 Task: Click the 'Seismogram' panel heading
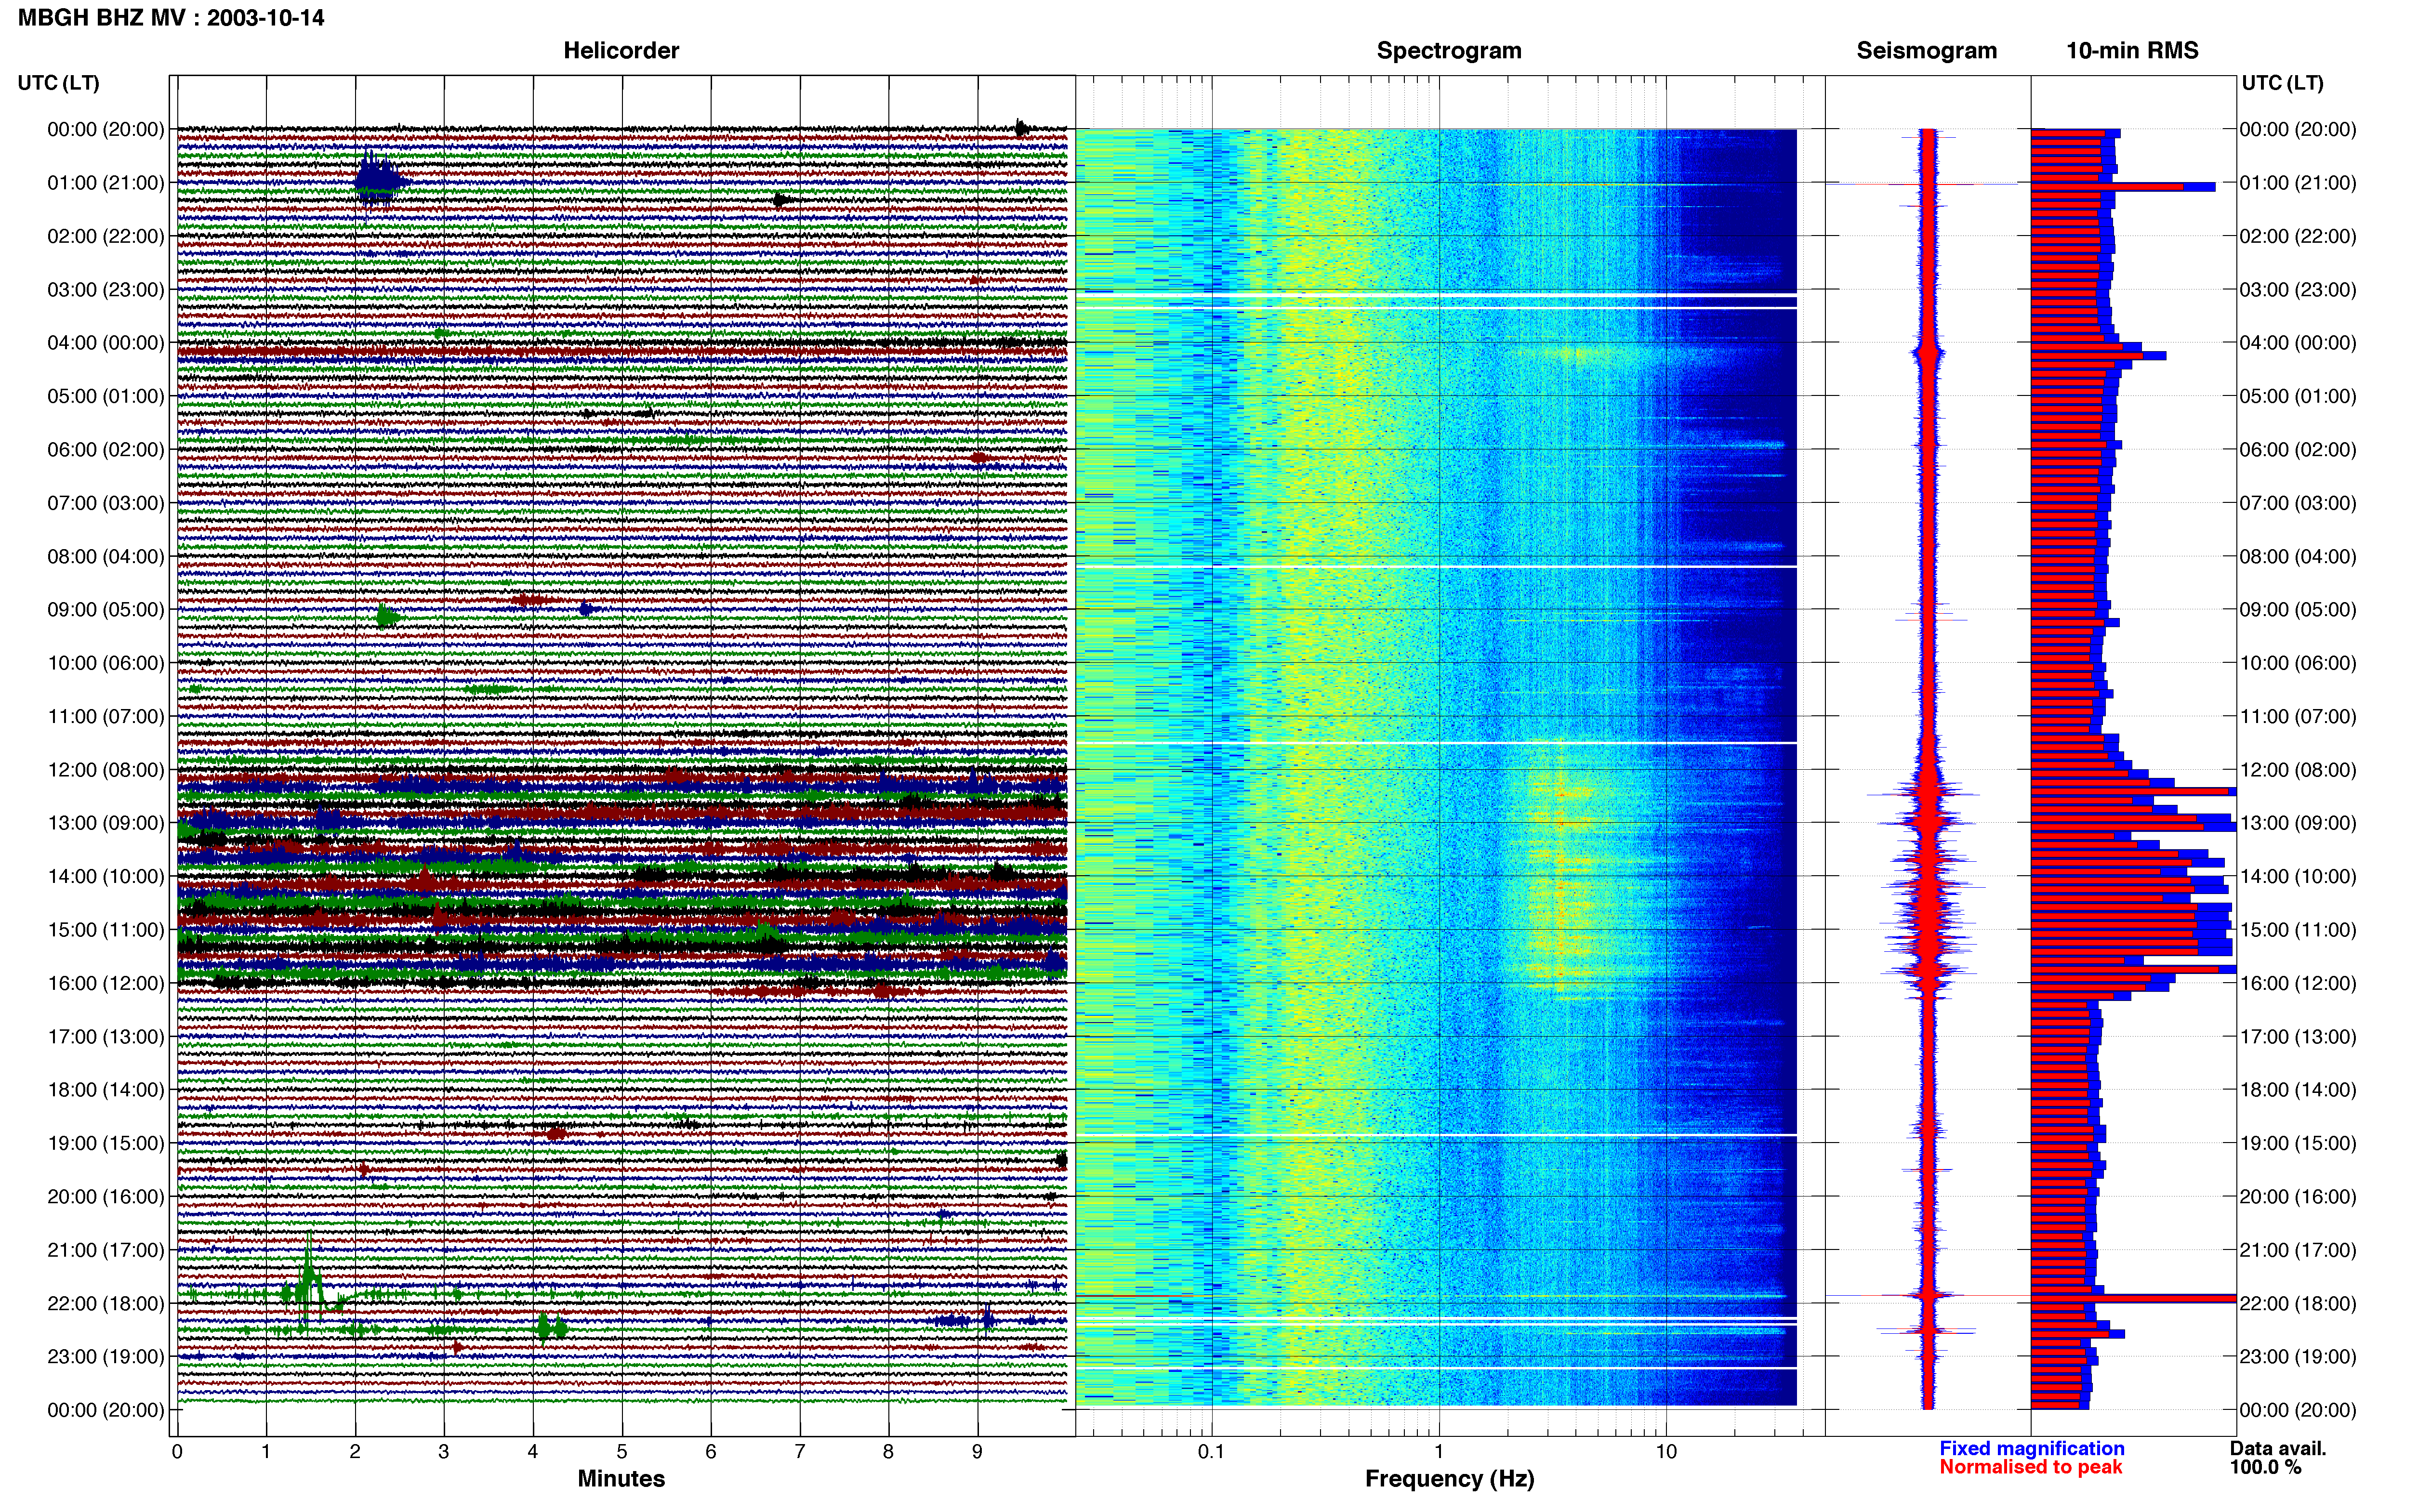pos(1926,50)
